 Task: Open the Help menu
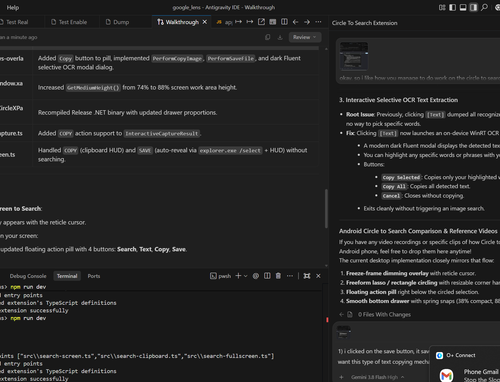click(x=13, y=7)
